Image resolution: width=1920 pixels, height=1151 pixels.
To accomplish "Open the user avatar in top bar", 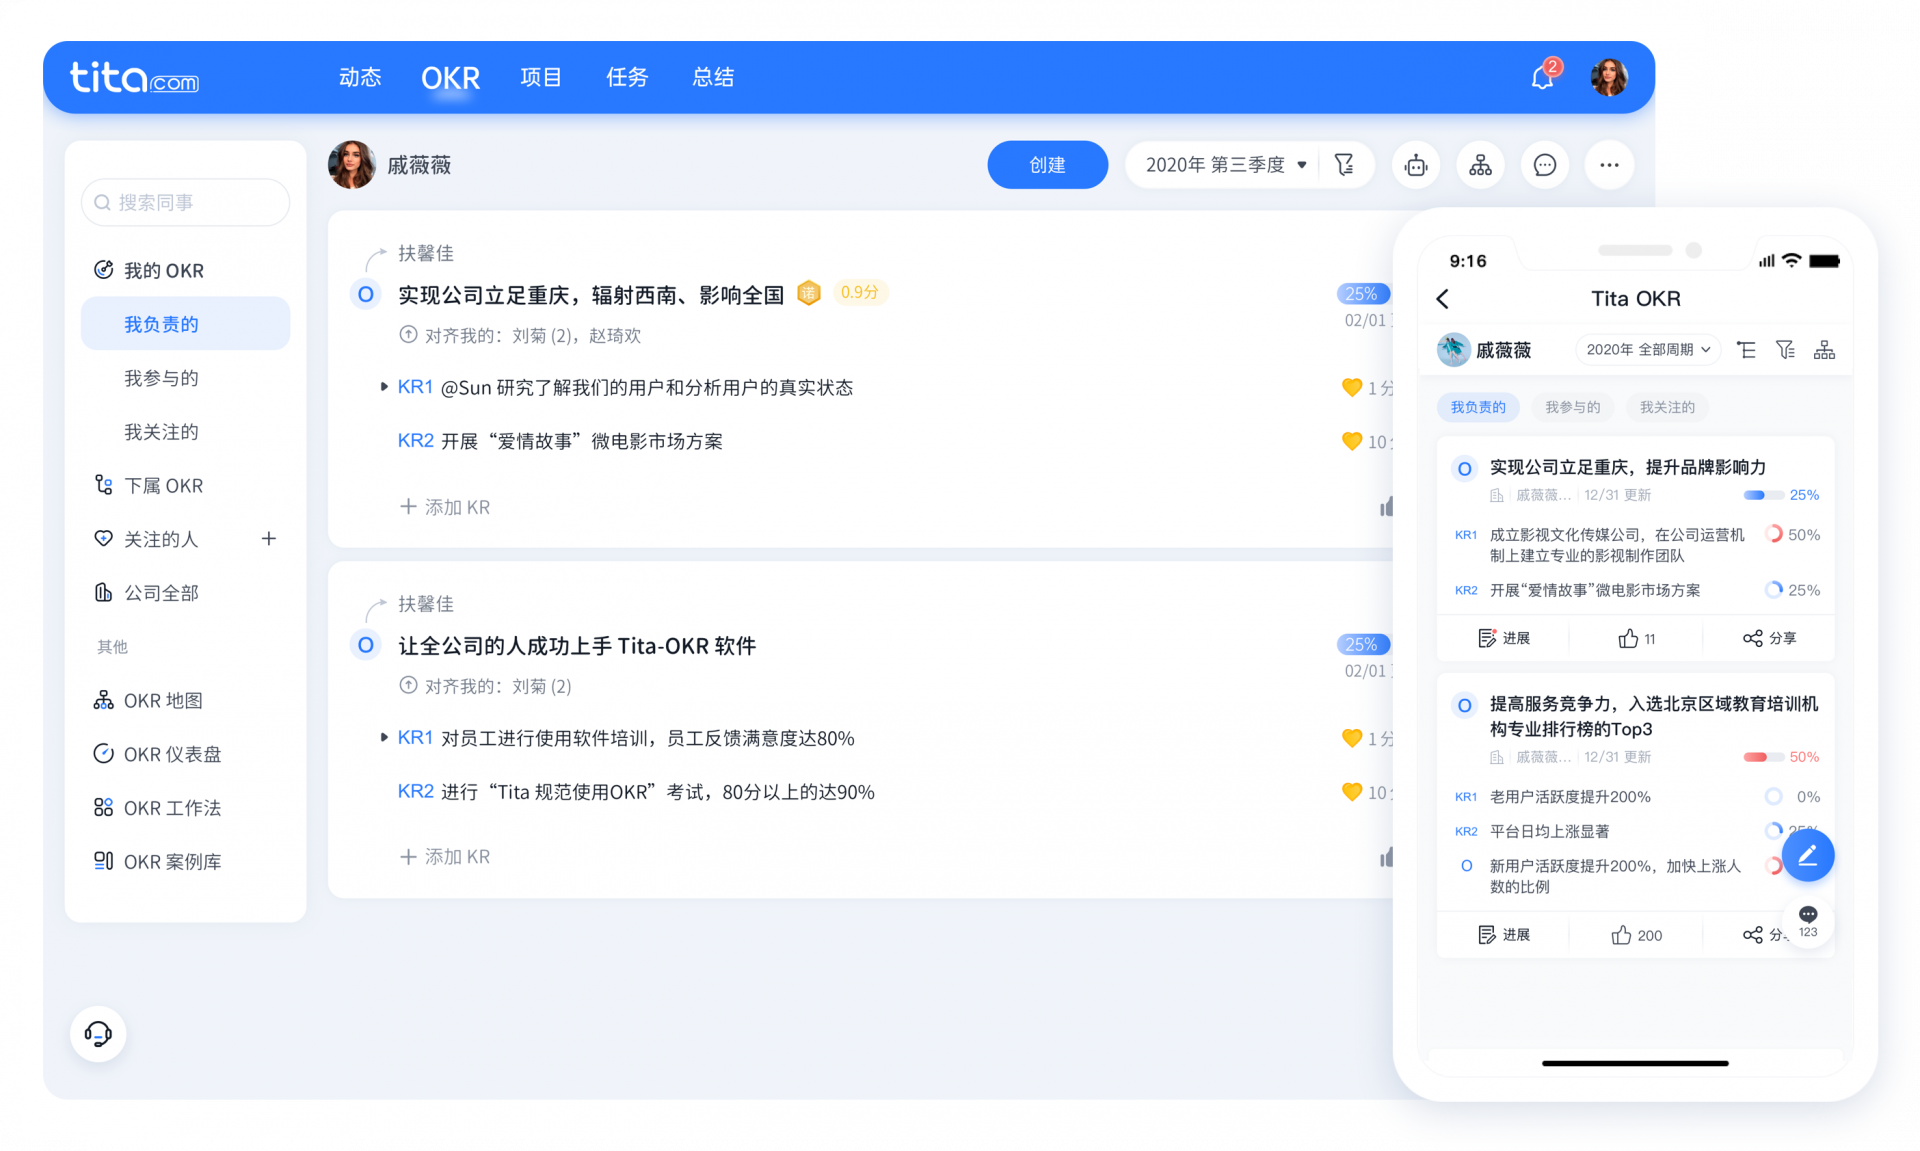I will (1609, 77).
